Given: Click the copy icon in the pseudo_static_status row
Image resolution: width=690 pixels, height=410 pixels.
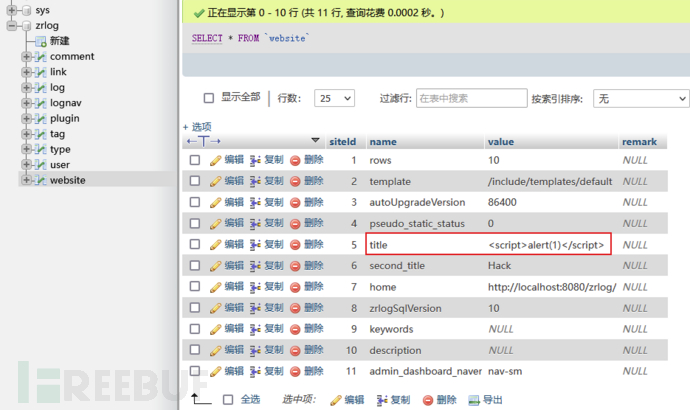Looking at the screenshot, I should pyautogui.click(x=255, y=224).
